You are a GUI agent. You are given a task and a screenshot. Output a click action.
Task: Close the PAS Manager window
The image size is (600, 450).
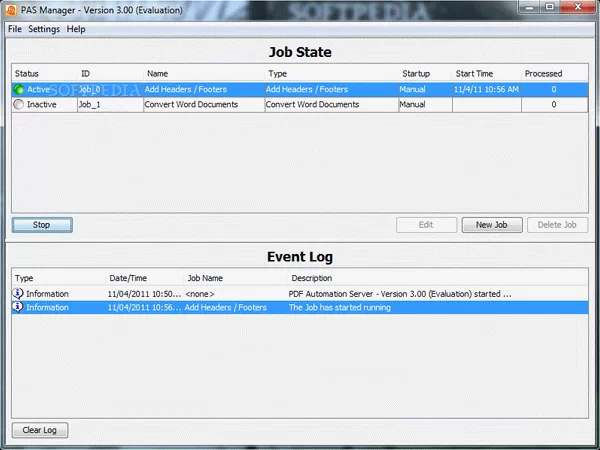(578, 7)
